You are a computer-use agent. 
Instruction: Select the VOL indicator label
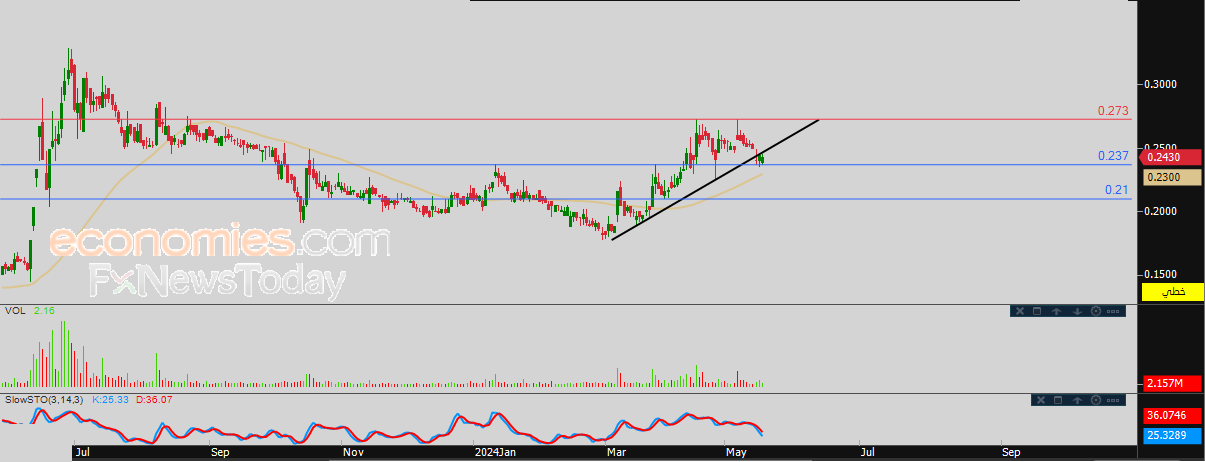coord(15,311)
